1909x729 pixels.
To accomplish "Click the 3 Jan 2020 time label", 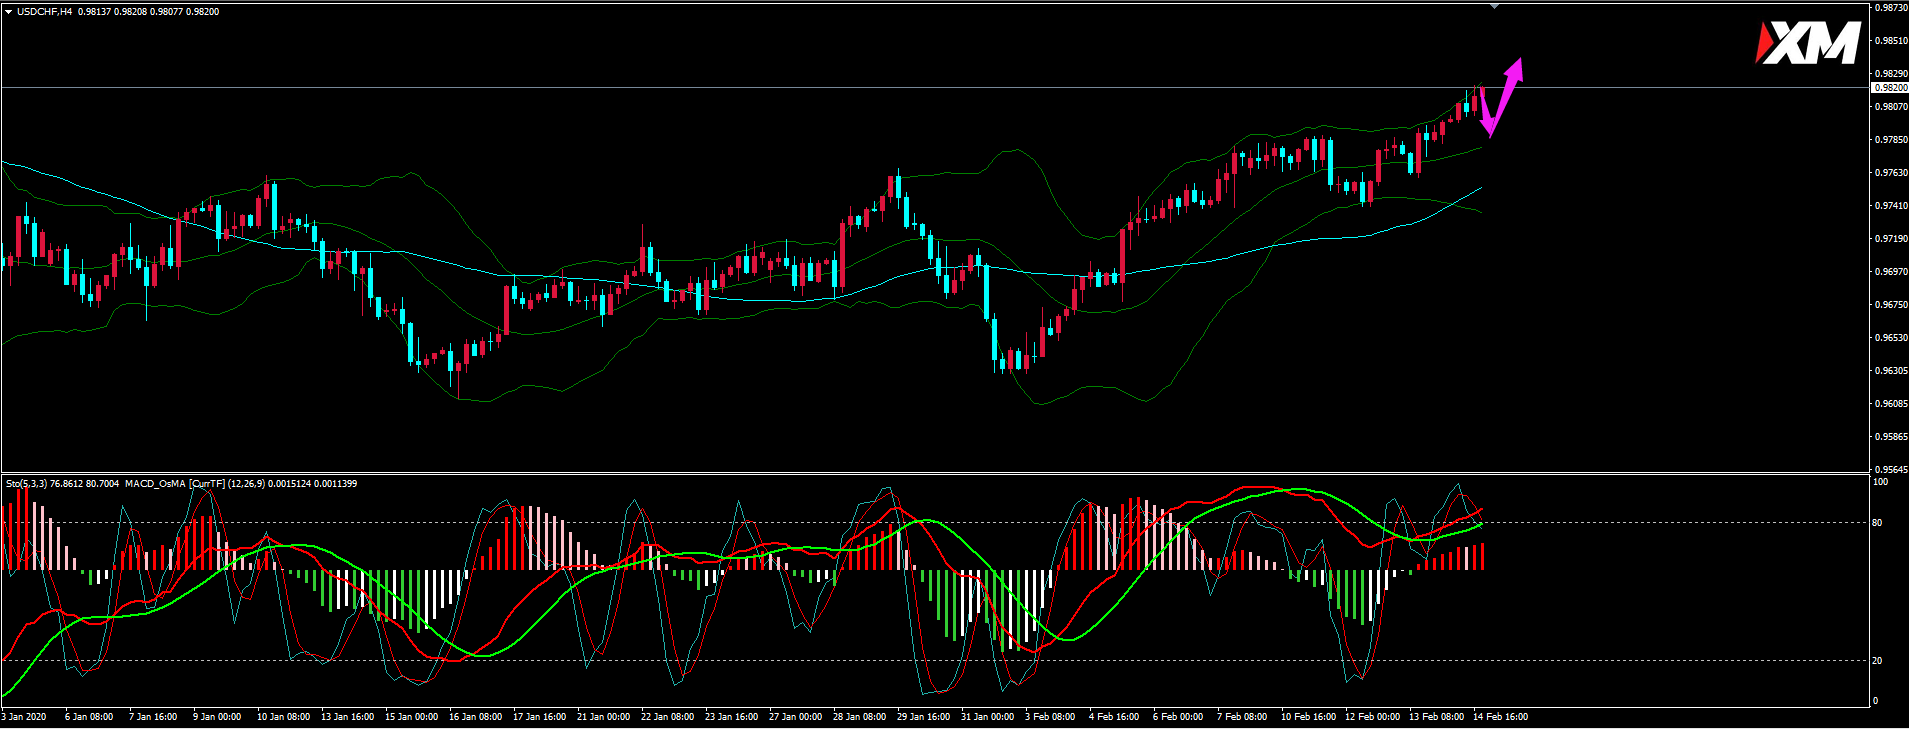I will click(24, 717).
